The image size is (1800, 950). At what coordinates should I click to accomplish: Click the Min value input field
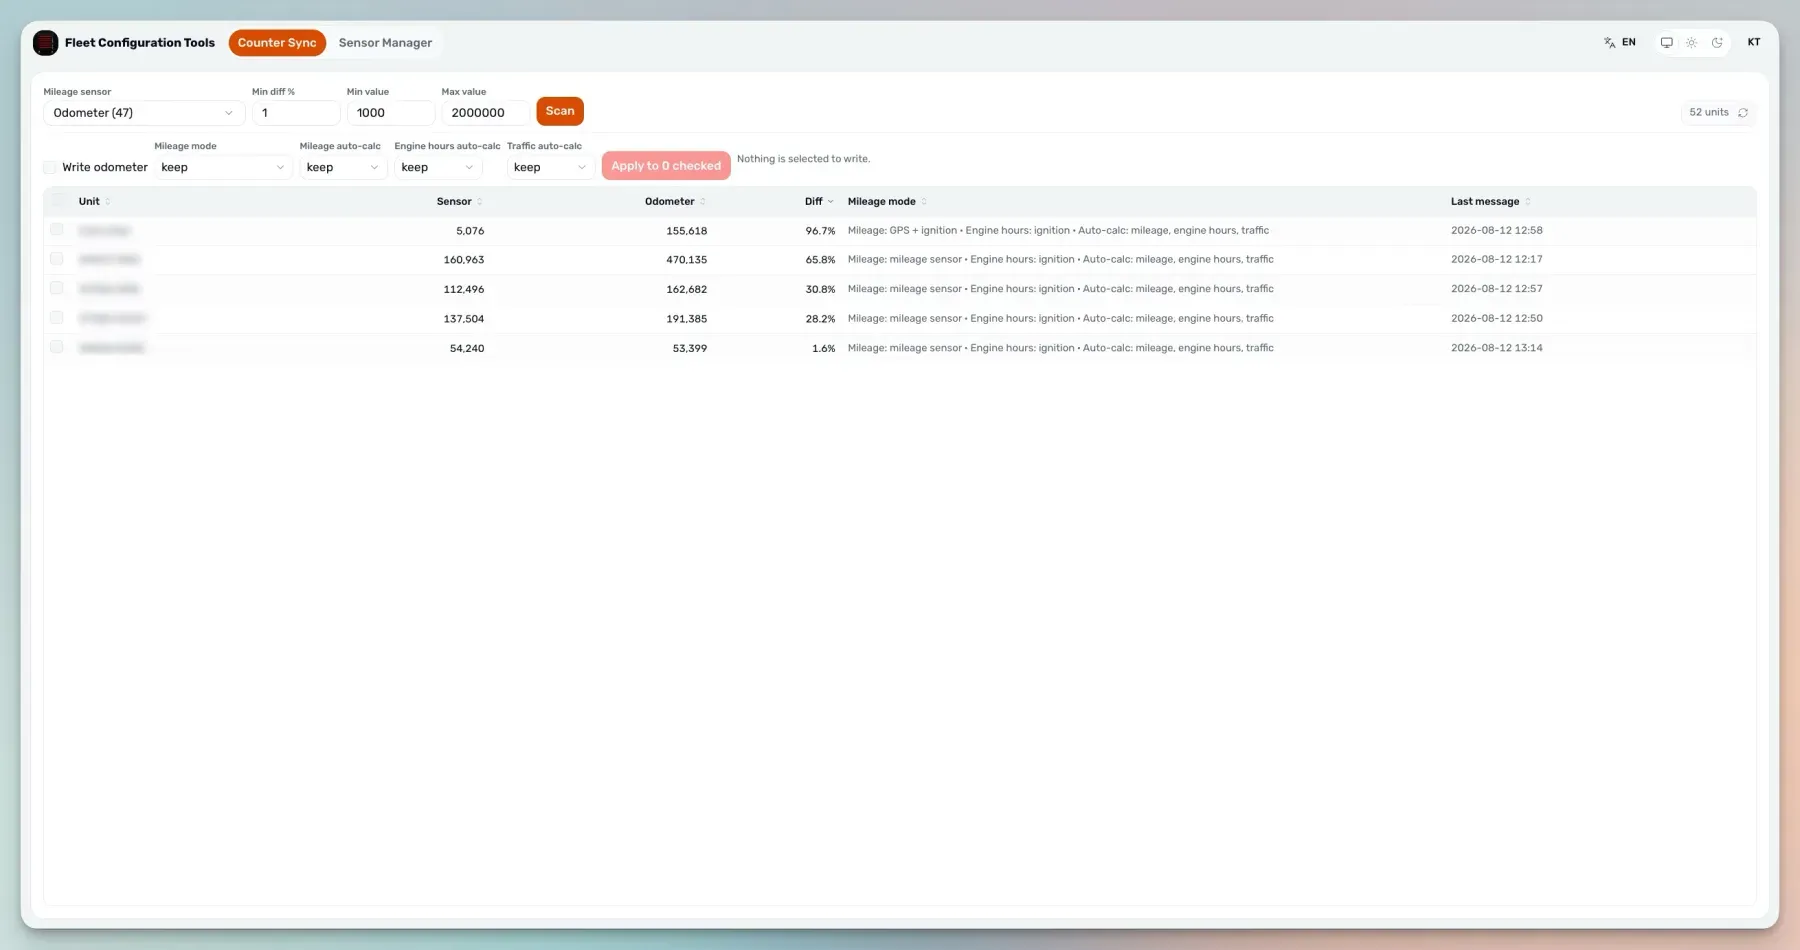coord(390,113)
